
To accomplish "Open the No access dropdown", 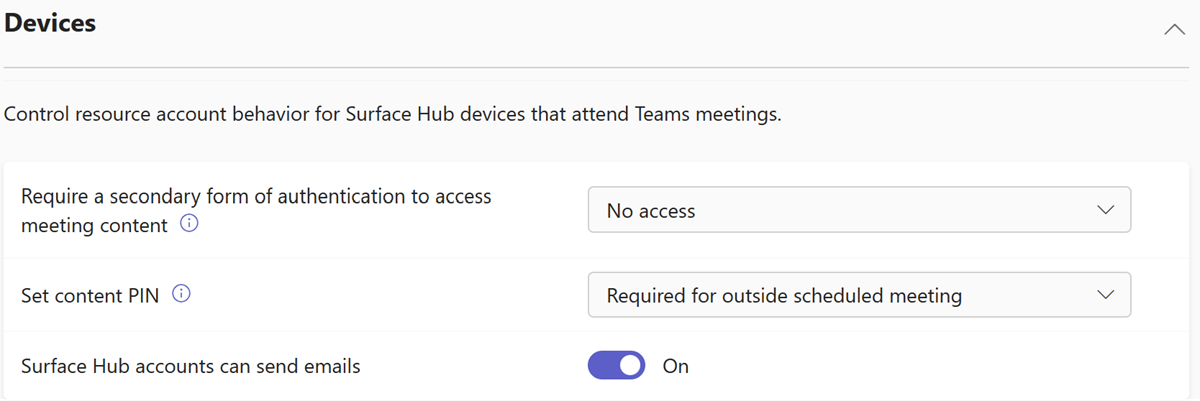I will [x=859, y=209].
